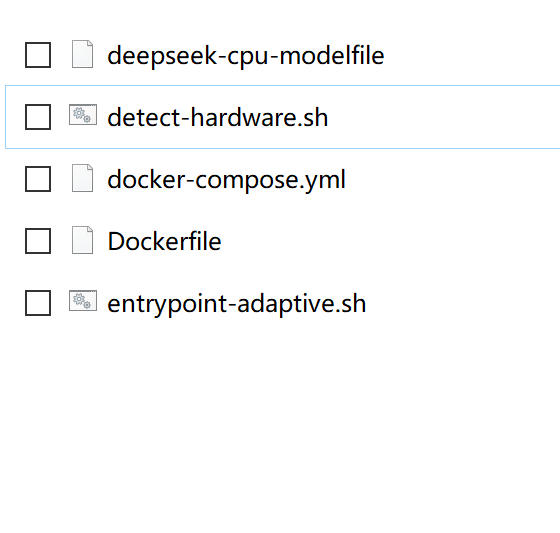The width and height of the screenshot is (560, 533).
Task: Click the gear script icon for detect-hardware.sh
Action: pyautogui.click(x=83, y=115)
